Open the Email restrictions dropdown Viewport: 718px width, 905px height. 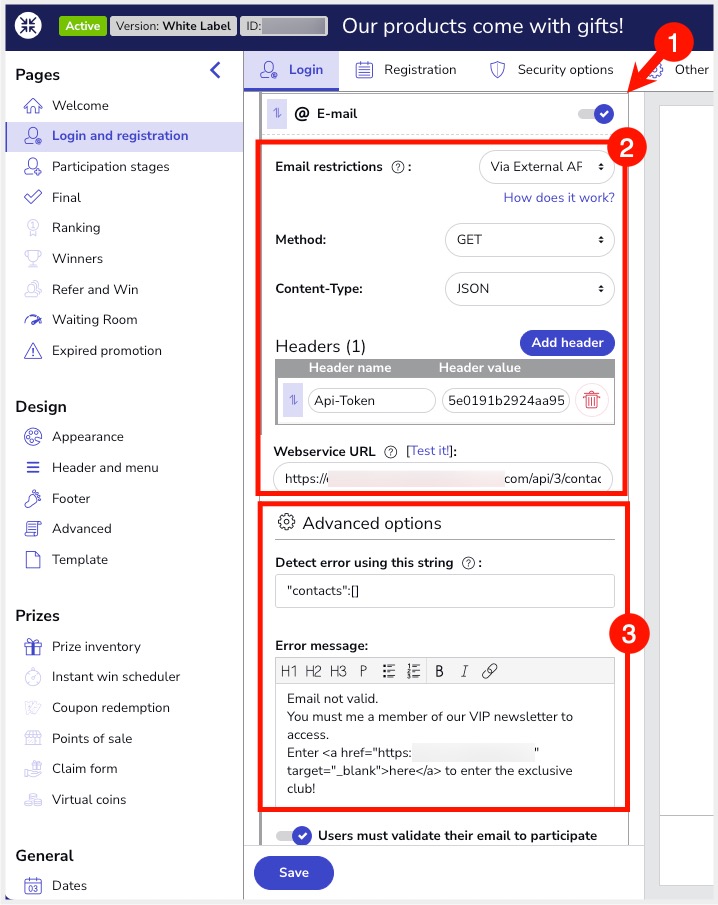pyautogui.click(x=546, y=167)
